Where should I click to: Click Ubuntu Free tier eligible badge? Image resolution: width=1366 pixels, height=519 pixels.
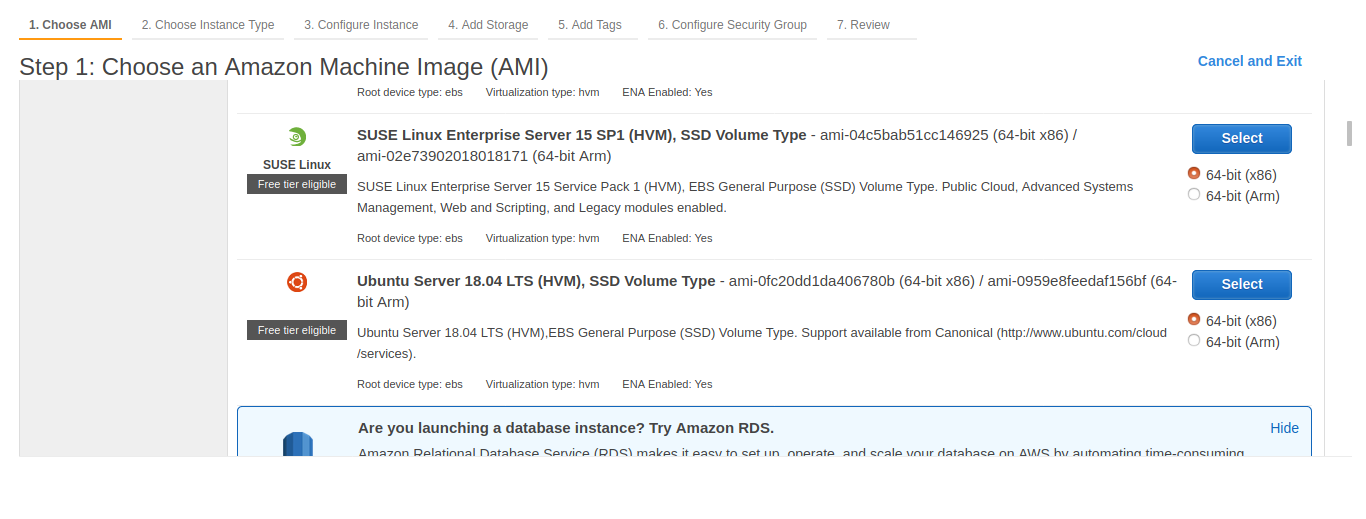[x=297, y=330]
